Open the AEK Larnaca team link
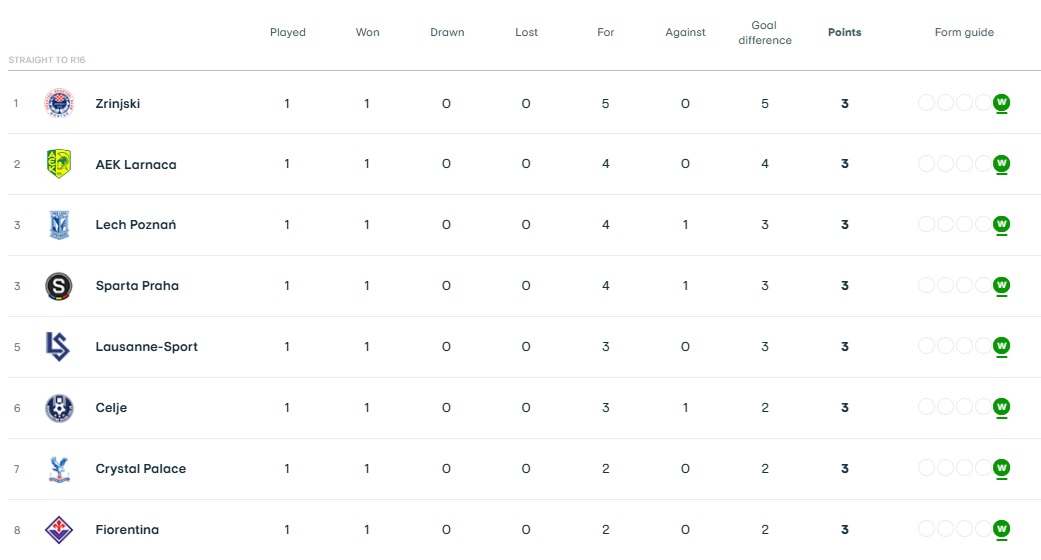 (x=135, y=164)
